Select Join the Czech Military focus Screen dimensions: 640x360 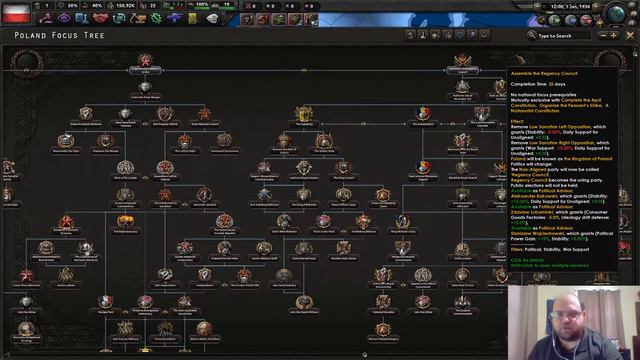[304, 304]
